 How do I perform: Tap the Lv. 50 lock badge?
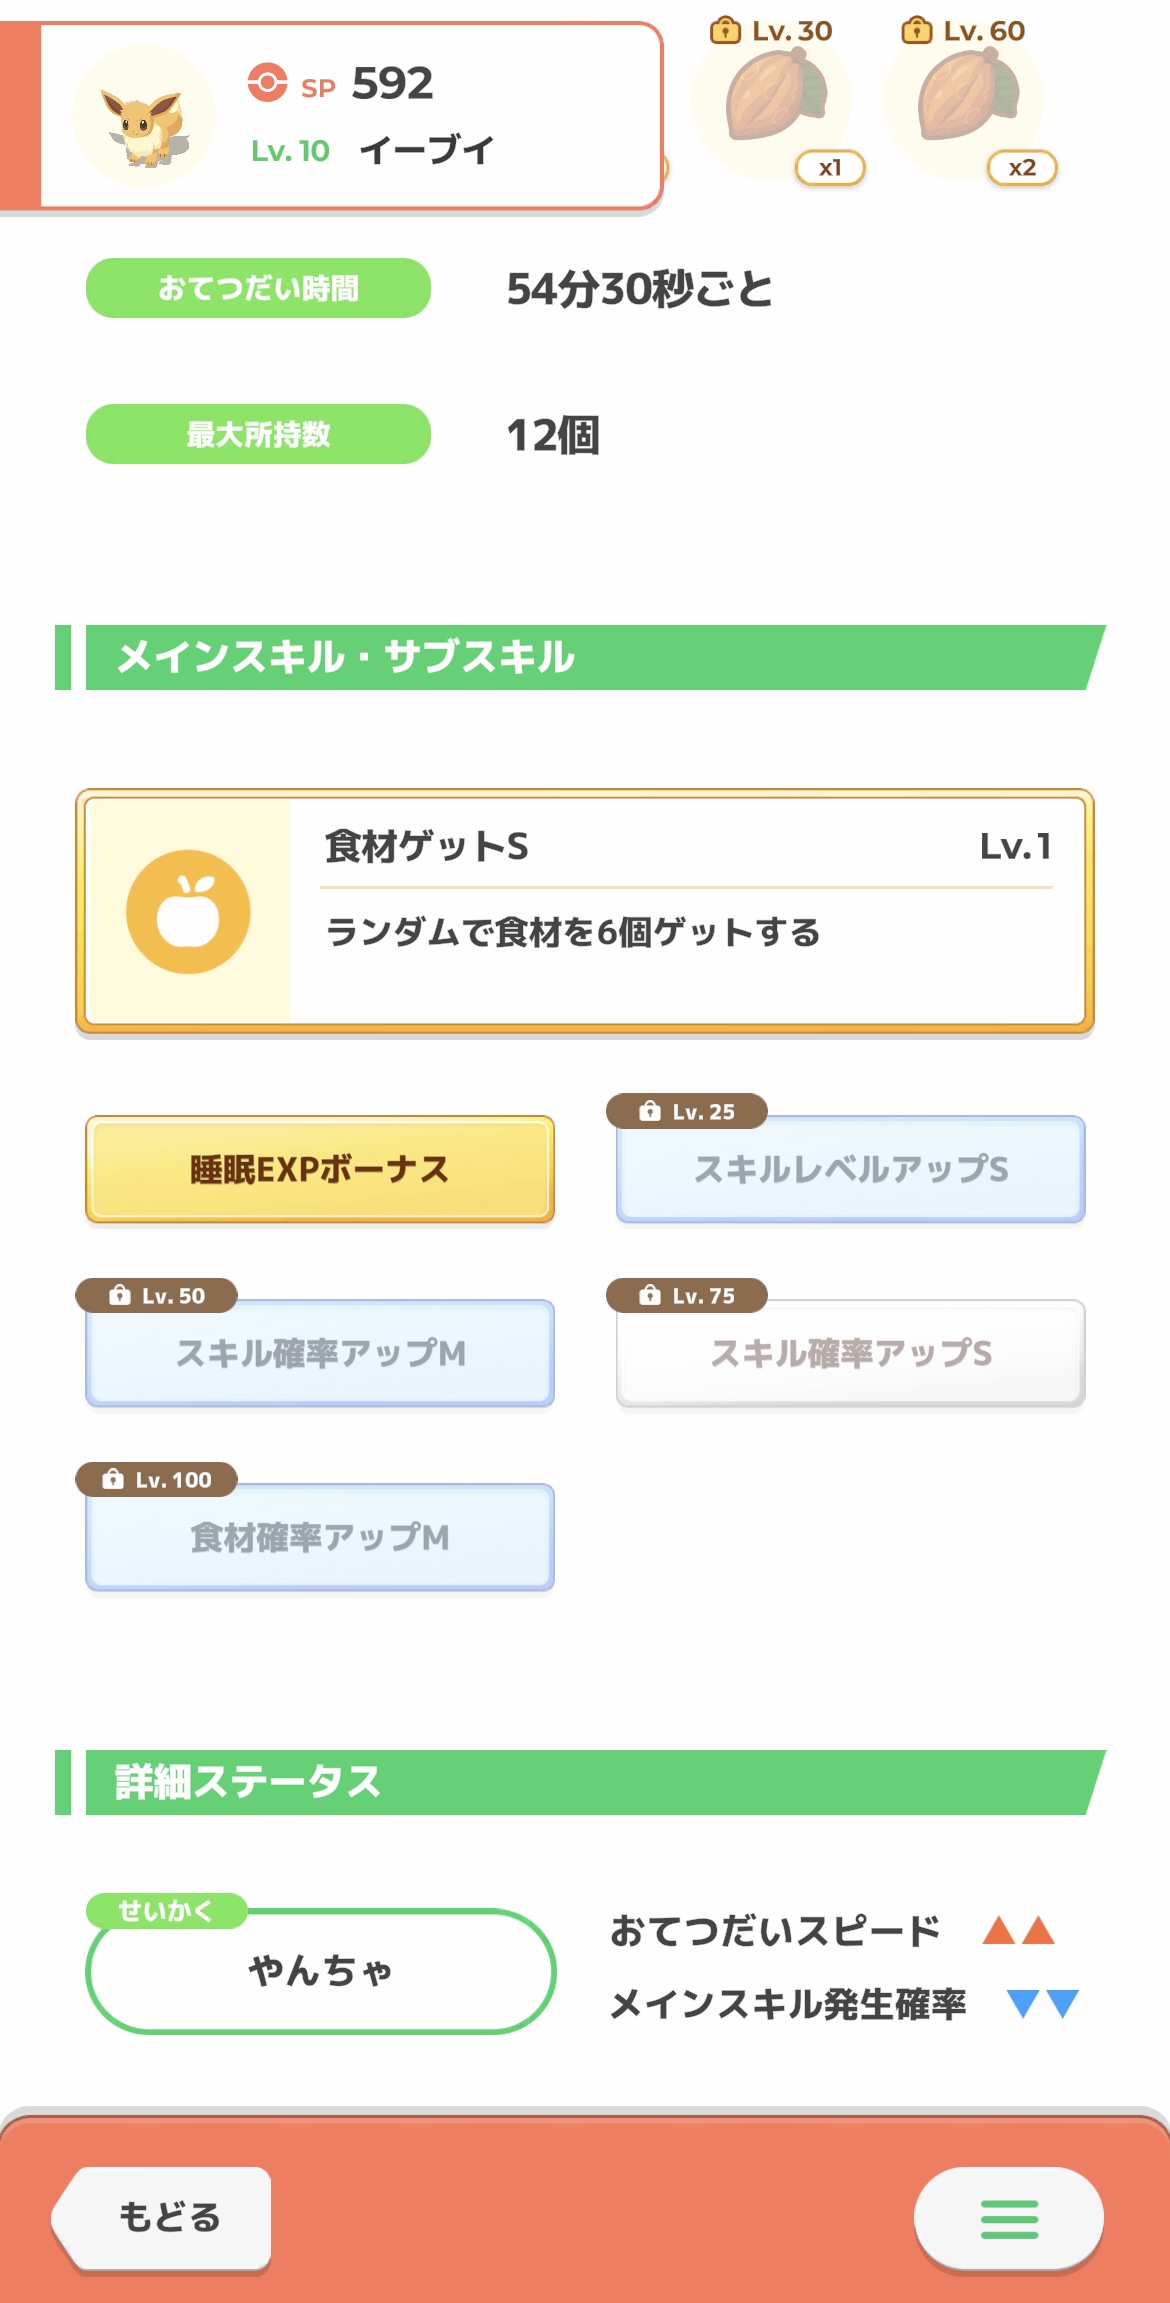157,1295
